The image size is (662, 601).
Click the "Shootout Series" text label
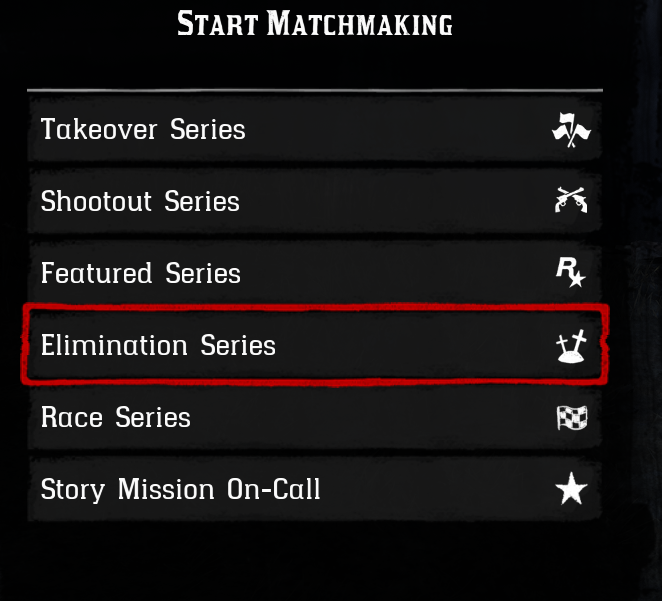point(140,201)
